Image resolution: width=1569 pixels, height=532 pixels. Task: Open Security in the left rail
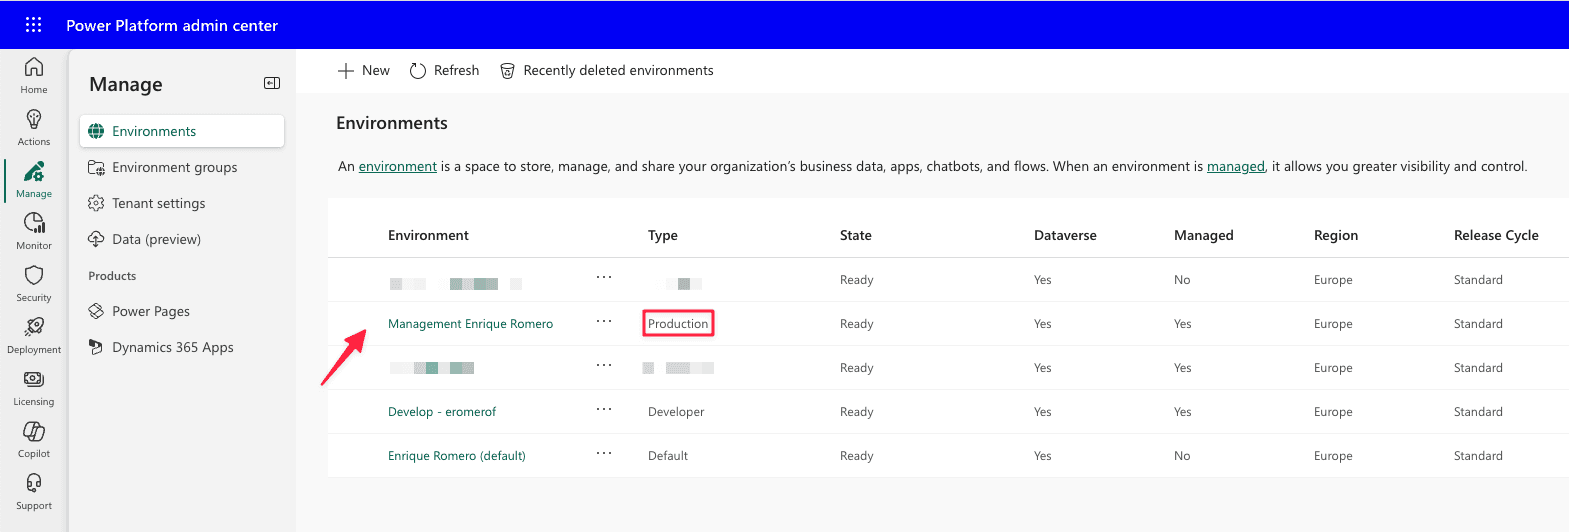[x=34, y=284]
